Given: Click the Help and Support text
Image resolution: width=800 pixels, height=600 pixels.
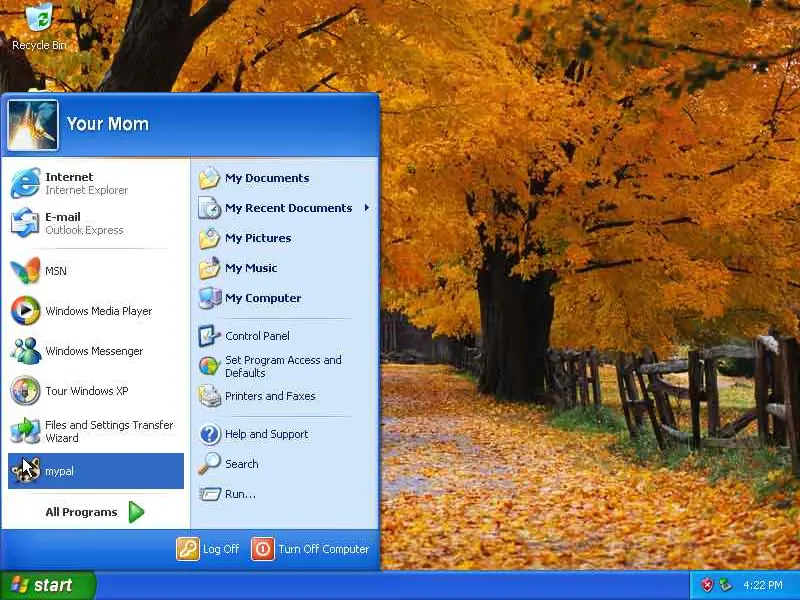Looking at the screenshot, I should [x=266, y=434].
